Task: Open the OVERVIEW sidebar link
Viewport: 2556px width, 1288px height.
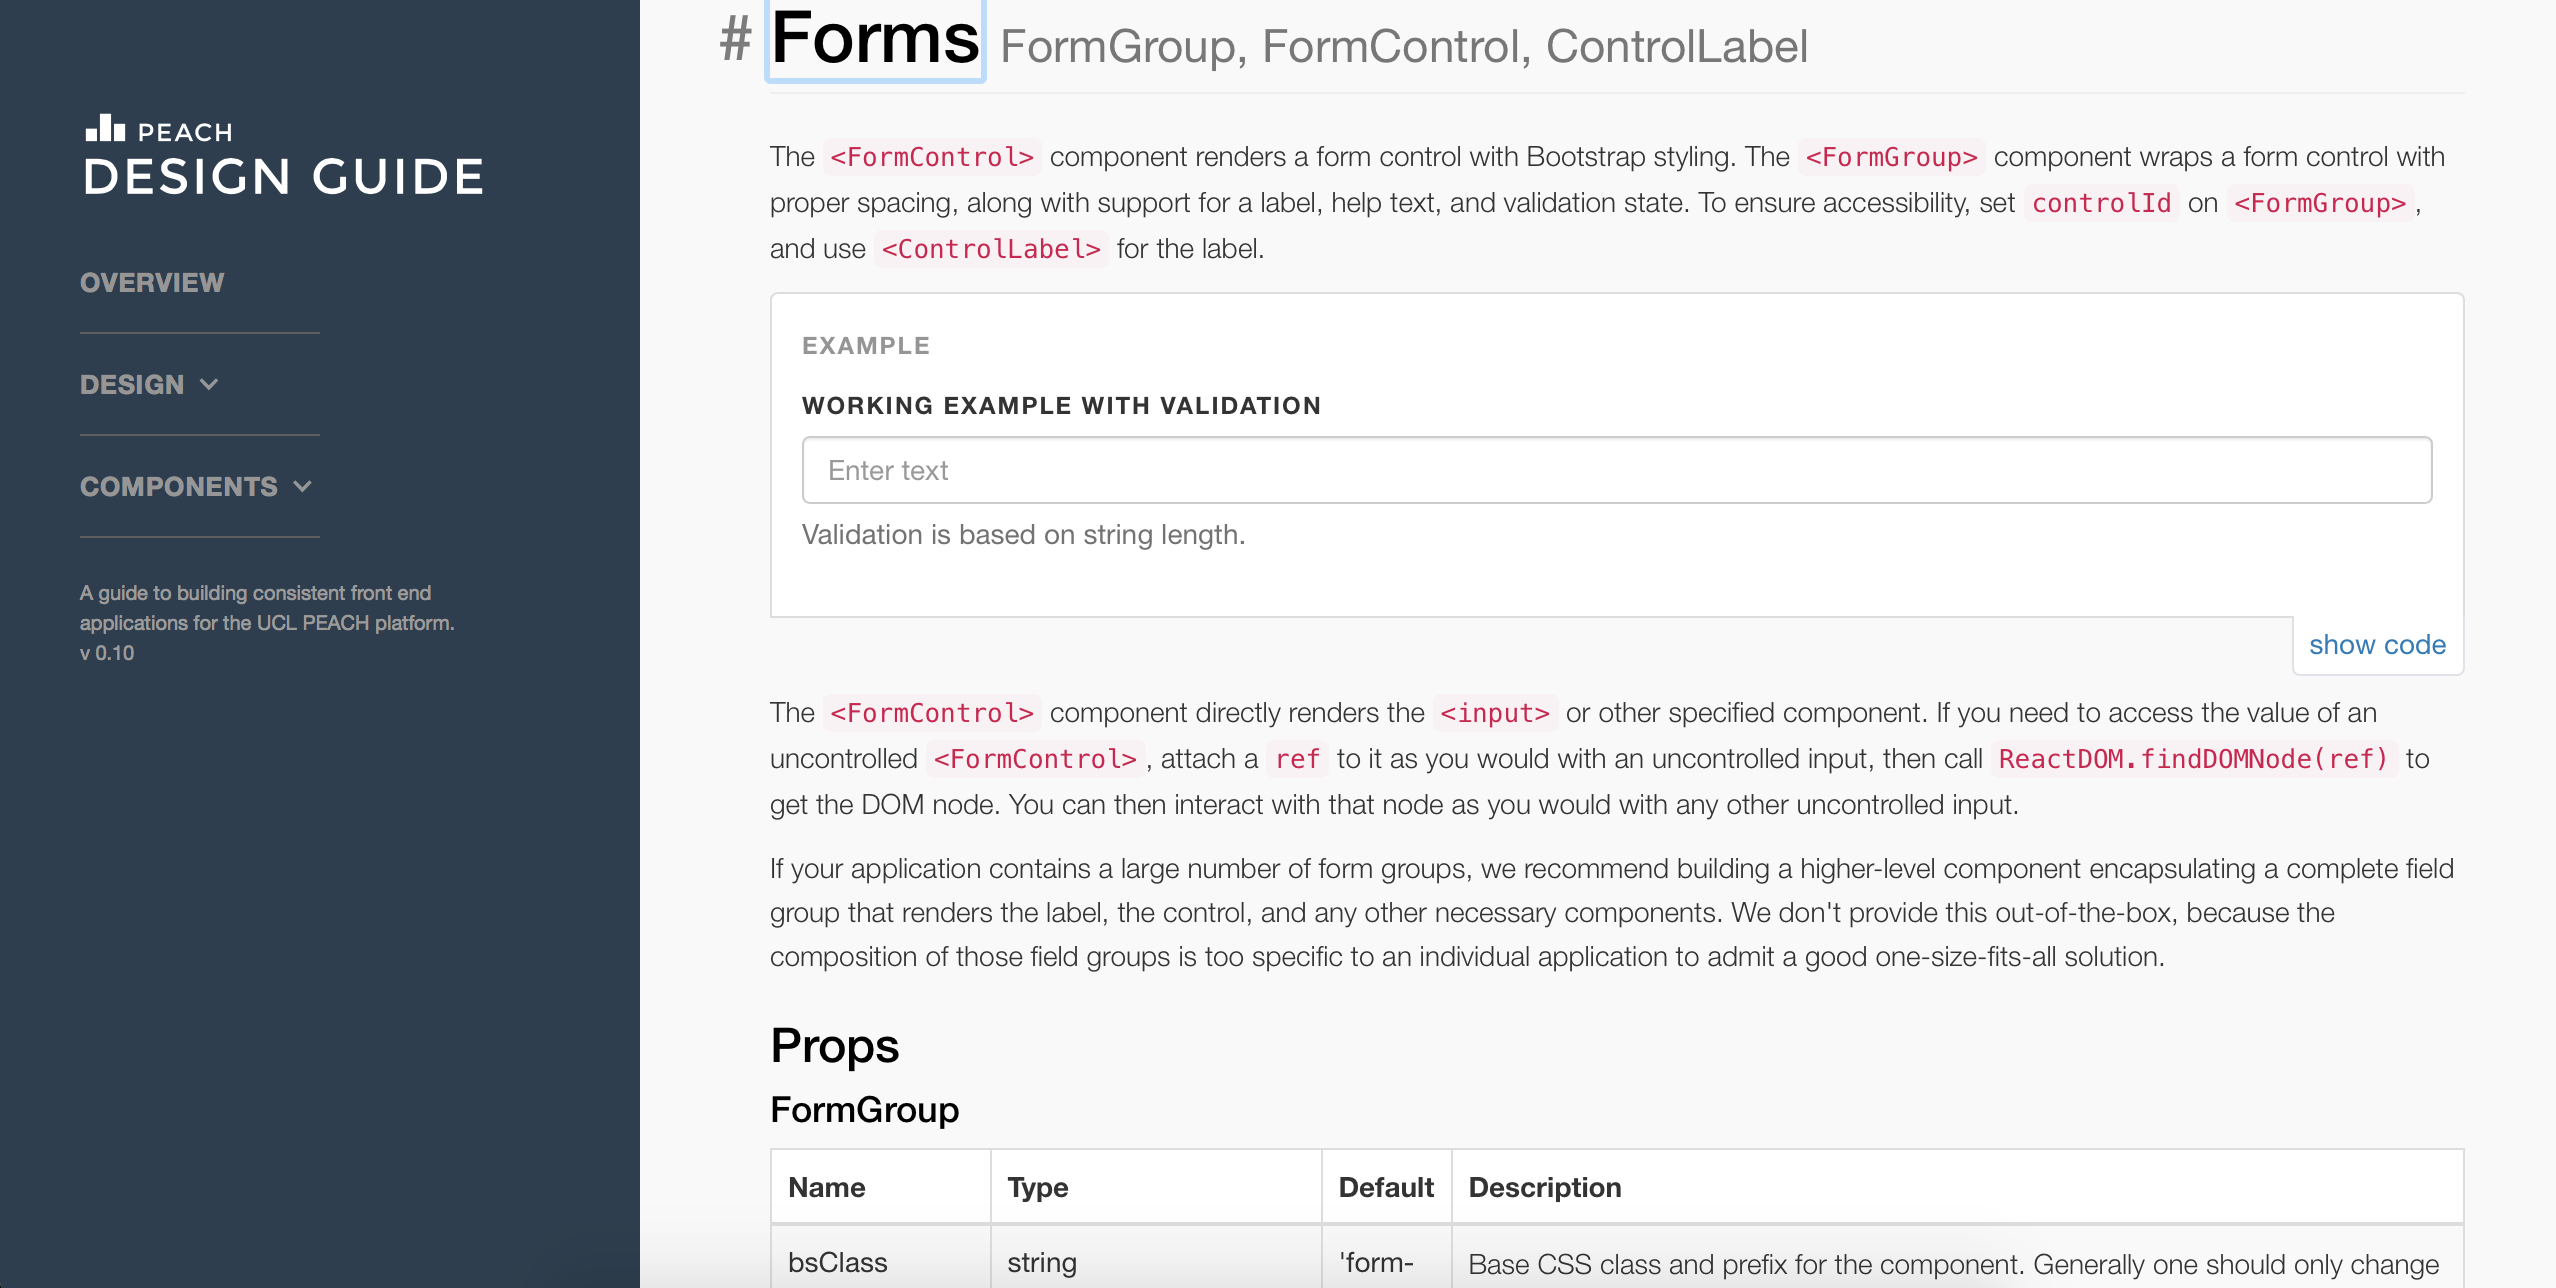Action: tap(152, 283)
